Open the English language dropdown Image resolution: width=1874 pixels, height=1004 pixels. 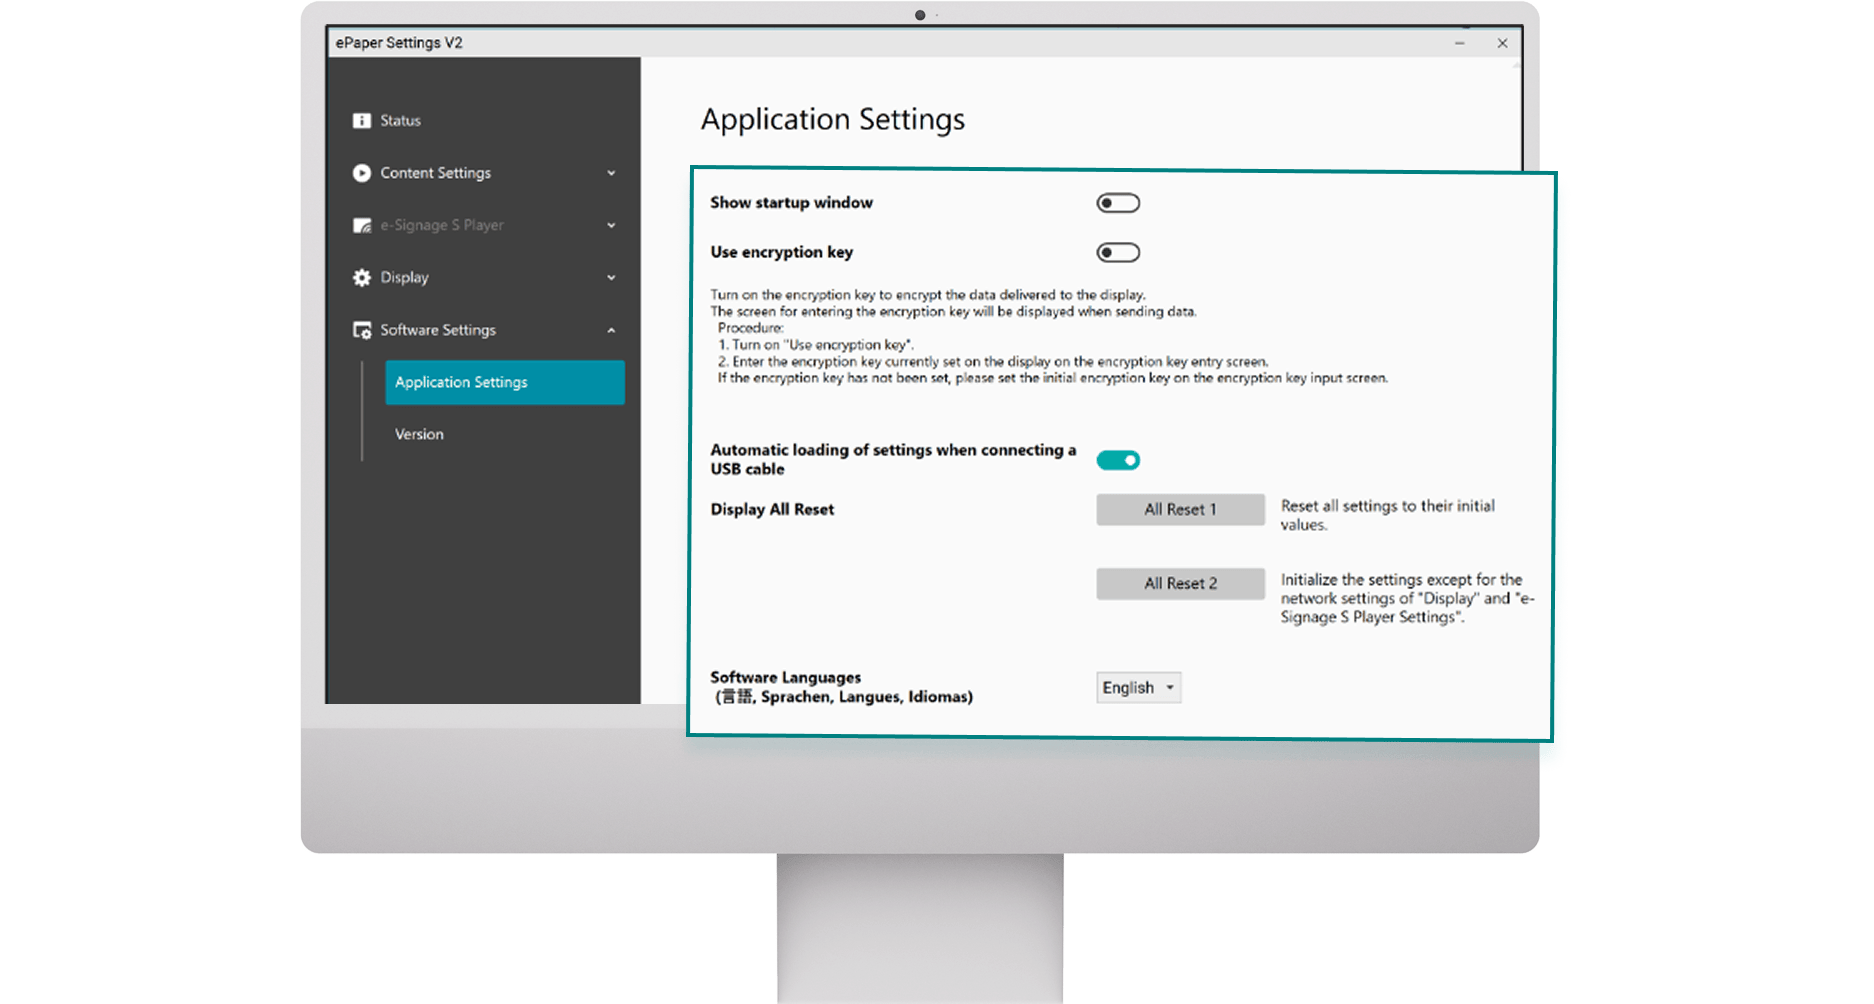click(1138, 688)
